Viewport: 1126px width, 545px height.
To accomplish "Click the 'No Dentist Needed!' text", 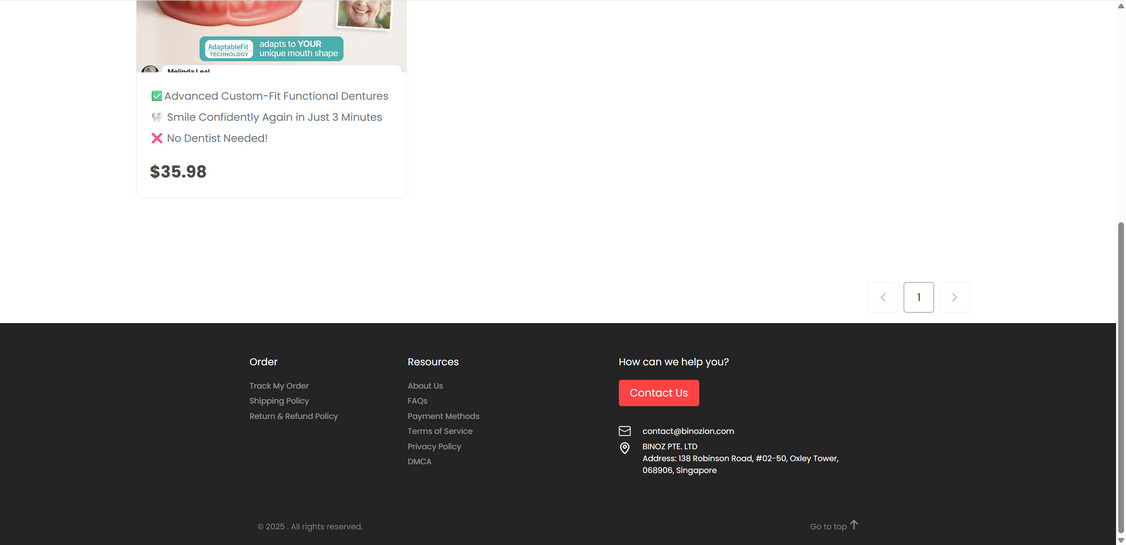I will click(217, 138).
